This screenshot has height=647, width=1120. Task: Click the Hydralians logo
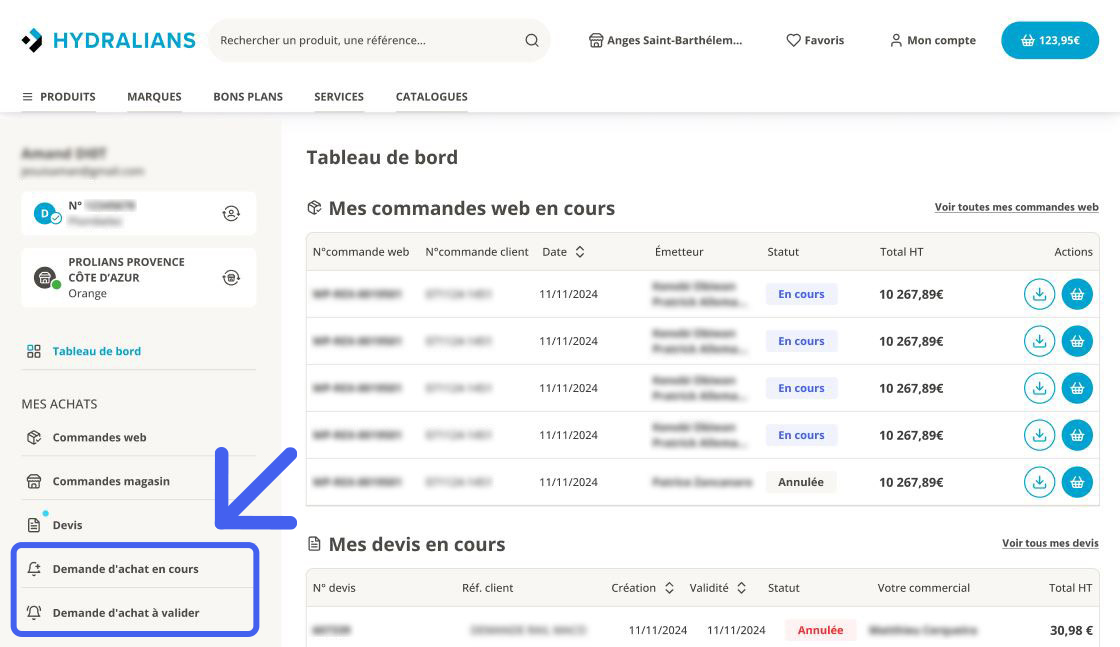pos(108,41)
